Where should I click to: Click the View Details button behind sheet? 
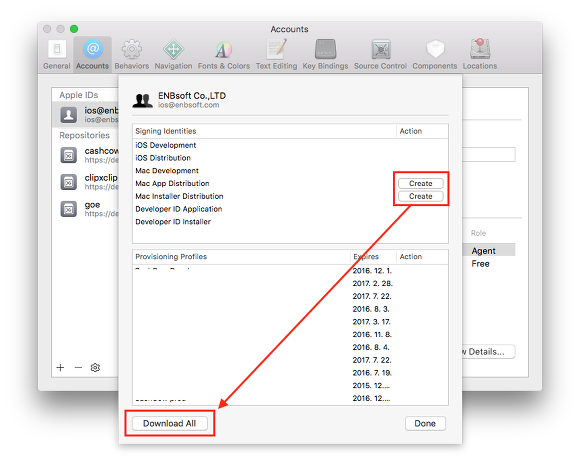click(488, 351)
